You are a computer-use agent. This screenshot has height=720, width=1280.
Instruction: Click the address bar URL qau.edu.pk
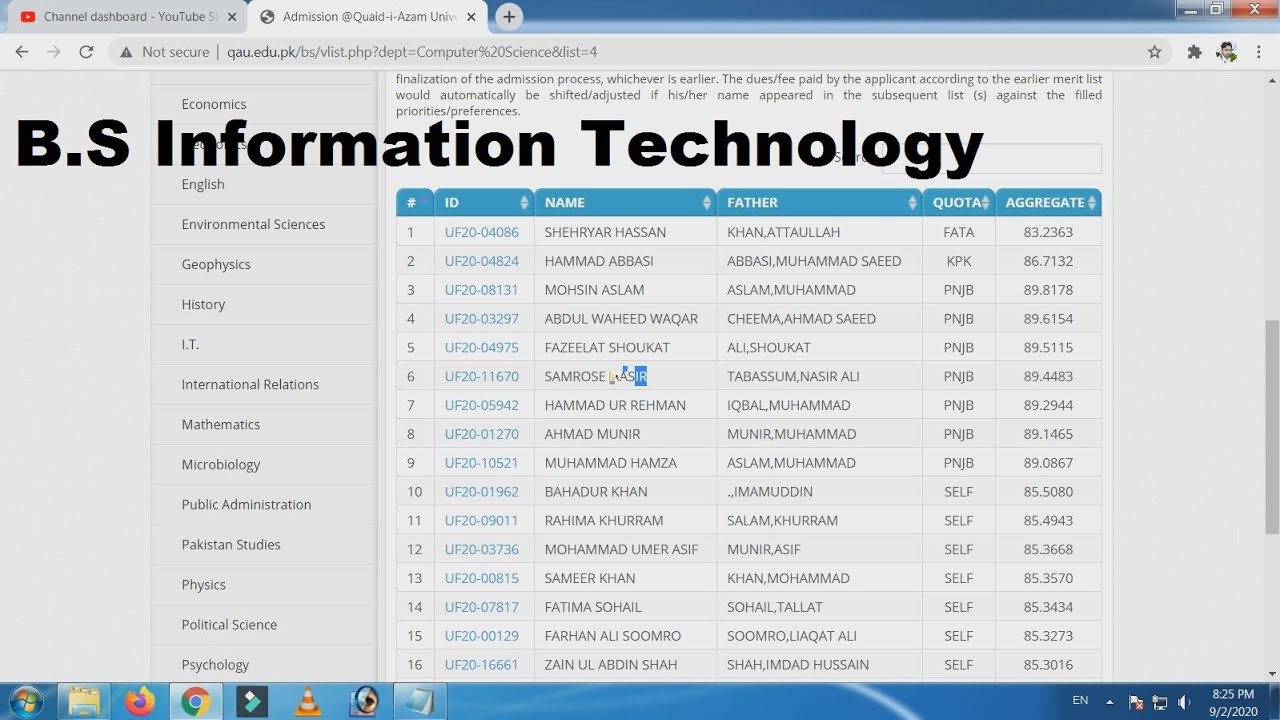click(412, 52)
